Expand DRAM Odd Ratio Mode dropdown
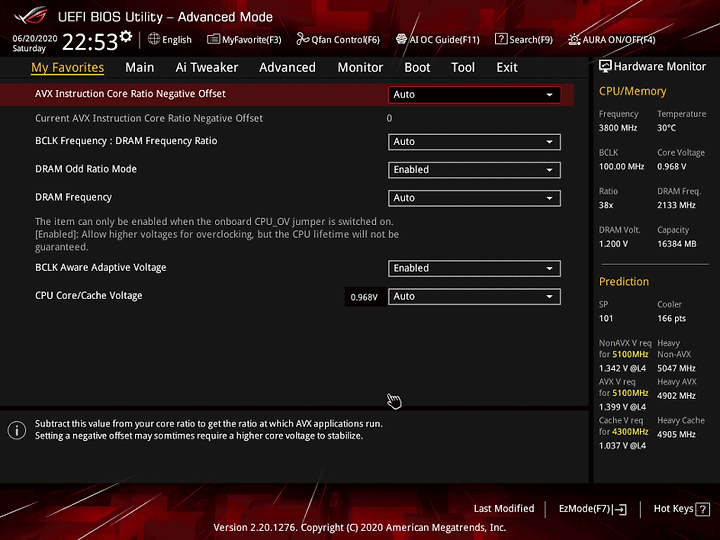This screenshot has width=720, height=540. [474, 170]
